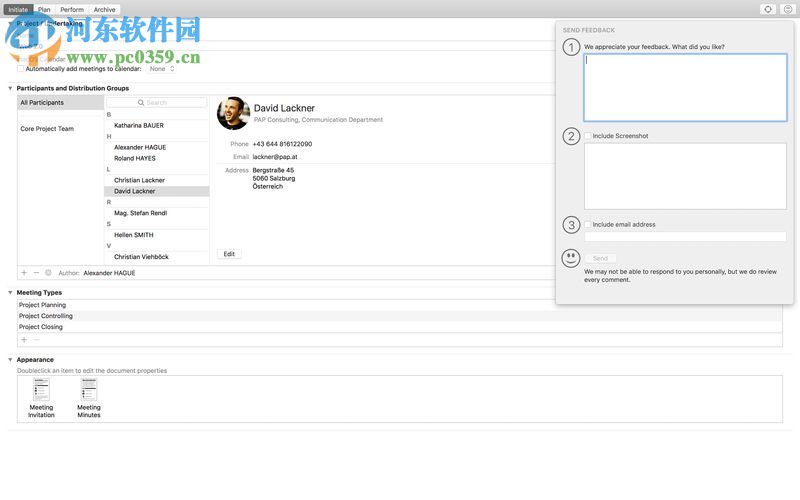The height and width of the screenshot is (500, 800).
Task: Check Include email address option
Action: (588, 224)
